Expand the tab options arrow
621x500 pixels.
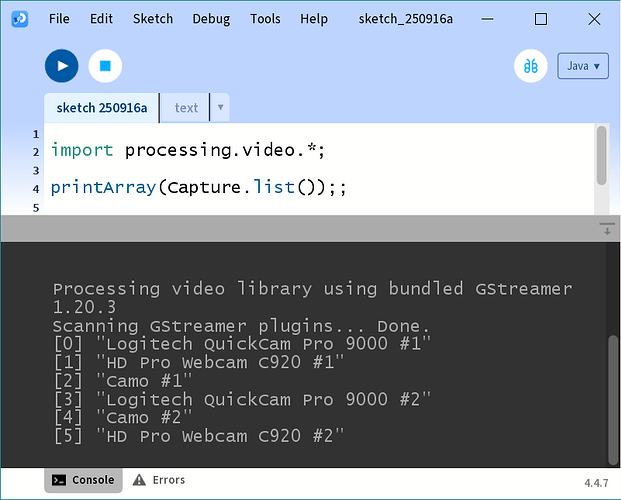(x=220, y=107)
